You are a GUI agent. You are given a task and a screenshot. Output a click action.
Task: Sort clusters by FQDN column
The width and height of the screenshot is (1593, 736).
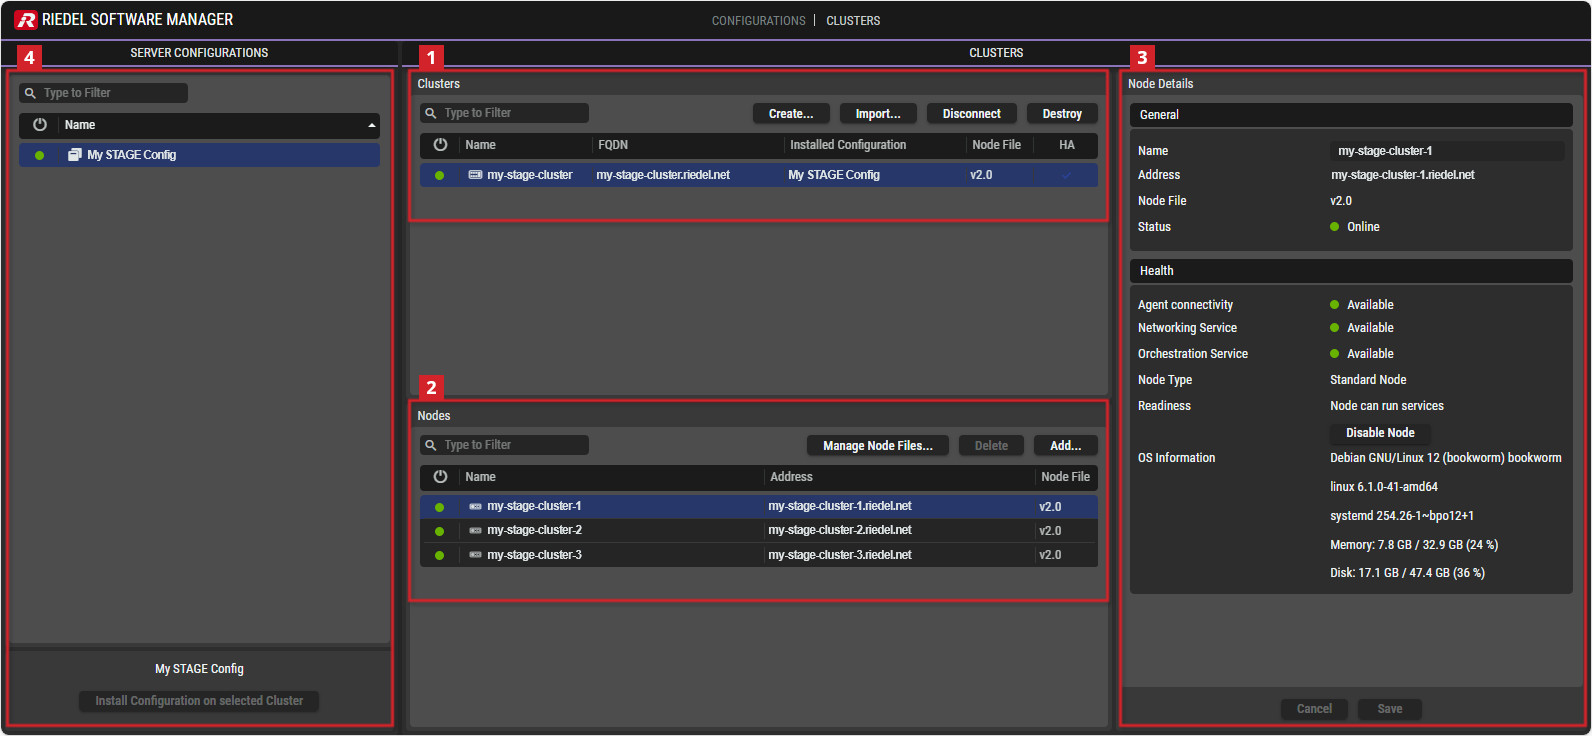tap(613, 145)
